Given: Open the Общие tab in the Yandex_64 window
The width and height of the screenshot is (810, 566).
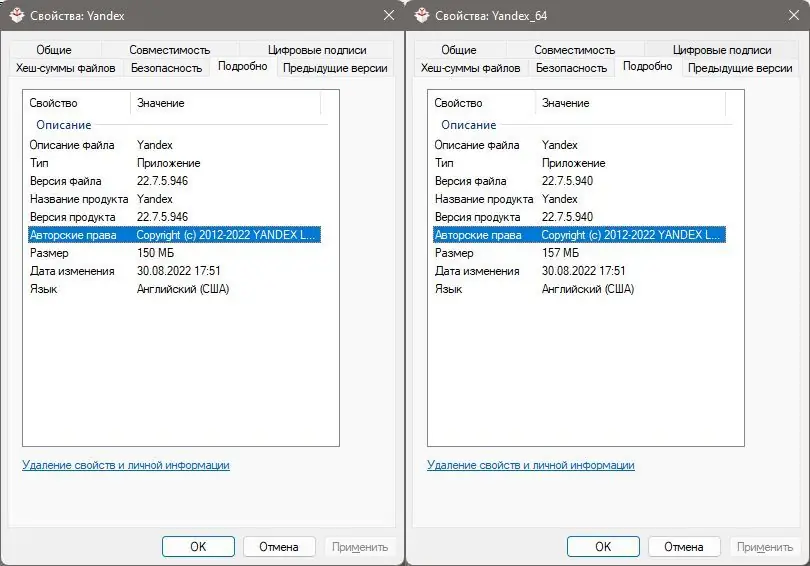Looking at the screenshot, I should click(459, 50).
